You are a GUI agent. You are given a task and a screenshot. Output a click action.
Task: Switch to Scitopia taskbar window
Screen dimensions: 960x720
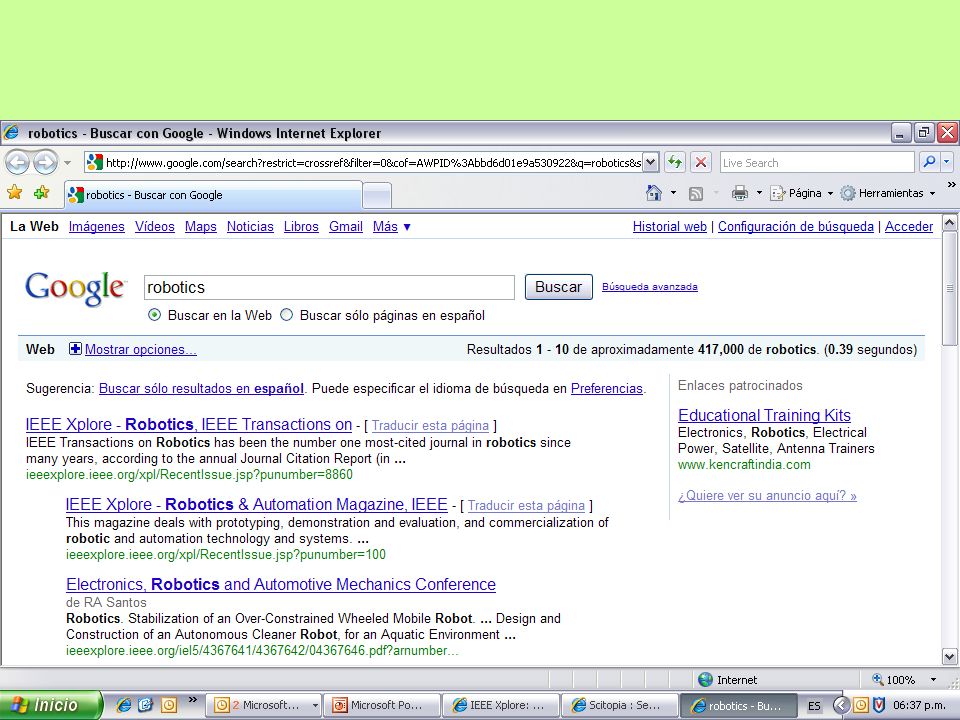coord(620,705)
